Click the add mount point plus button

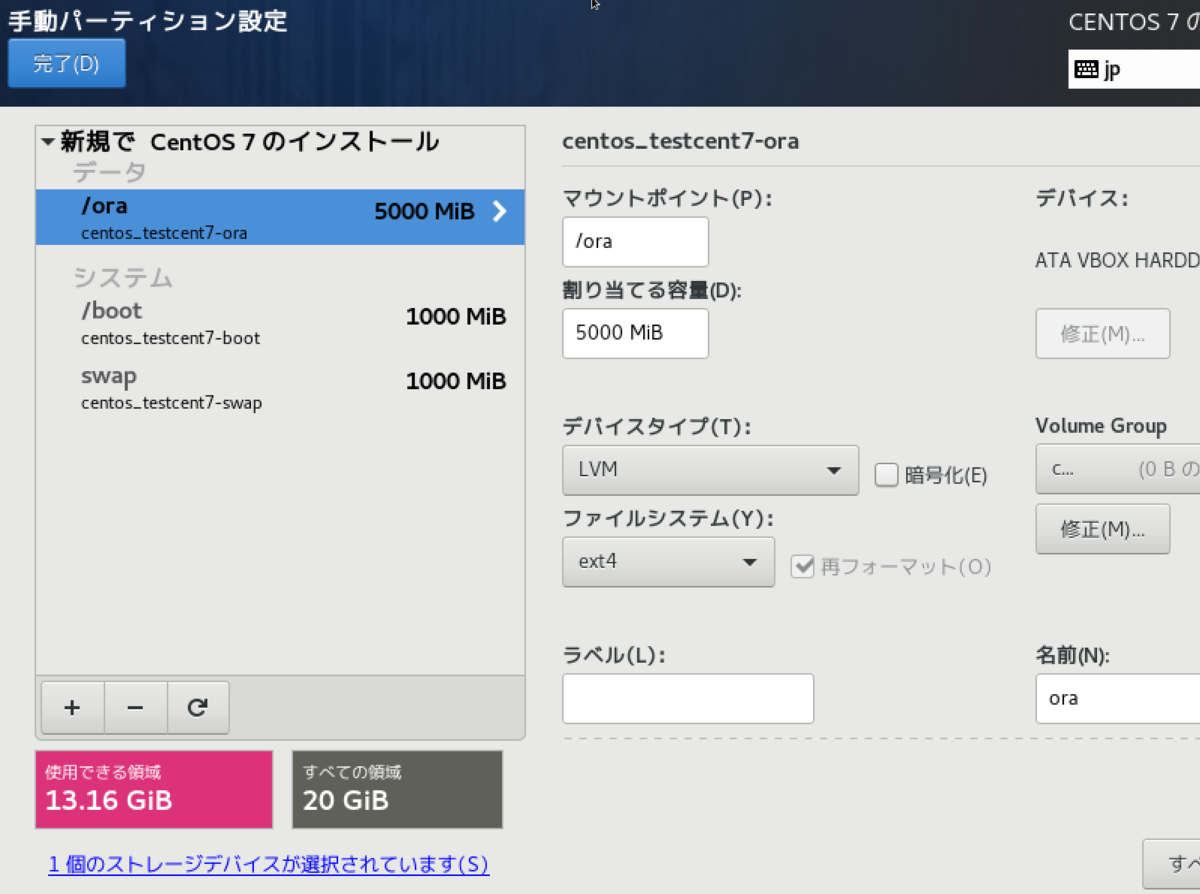coord(72,707)
